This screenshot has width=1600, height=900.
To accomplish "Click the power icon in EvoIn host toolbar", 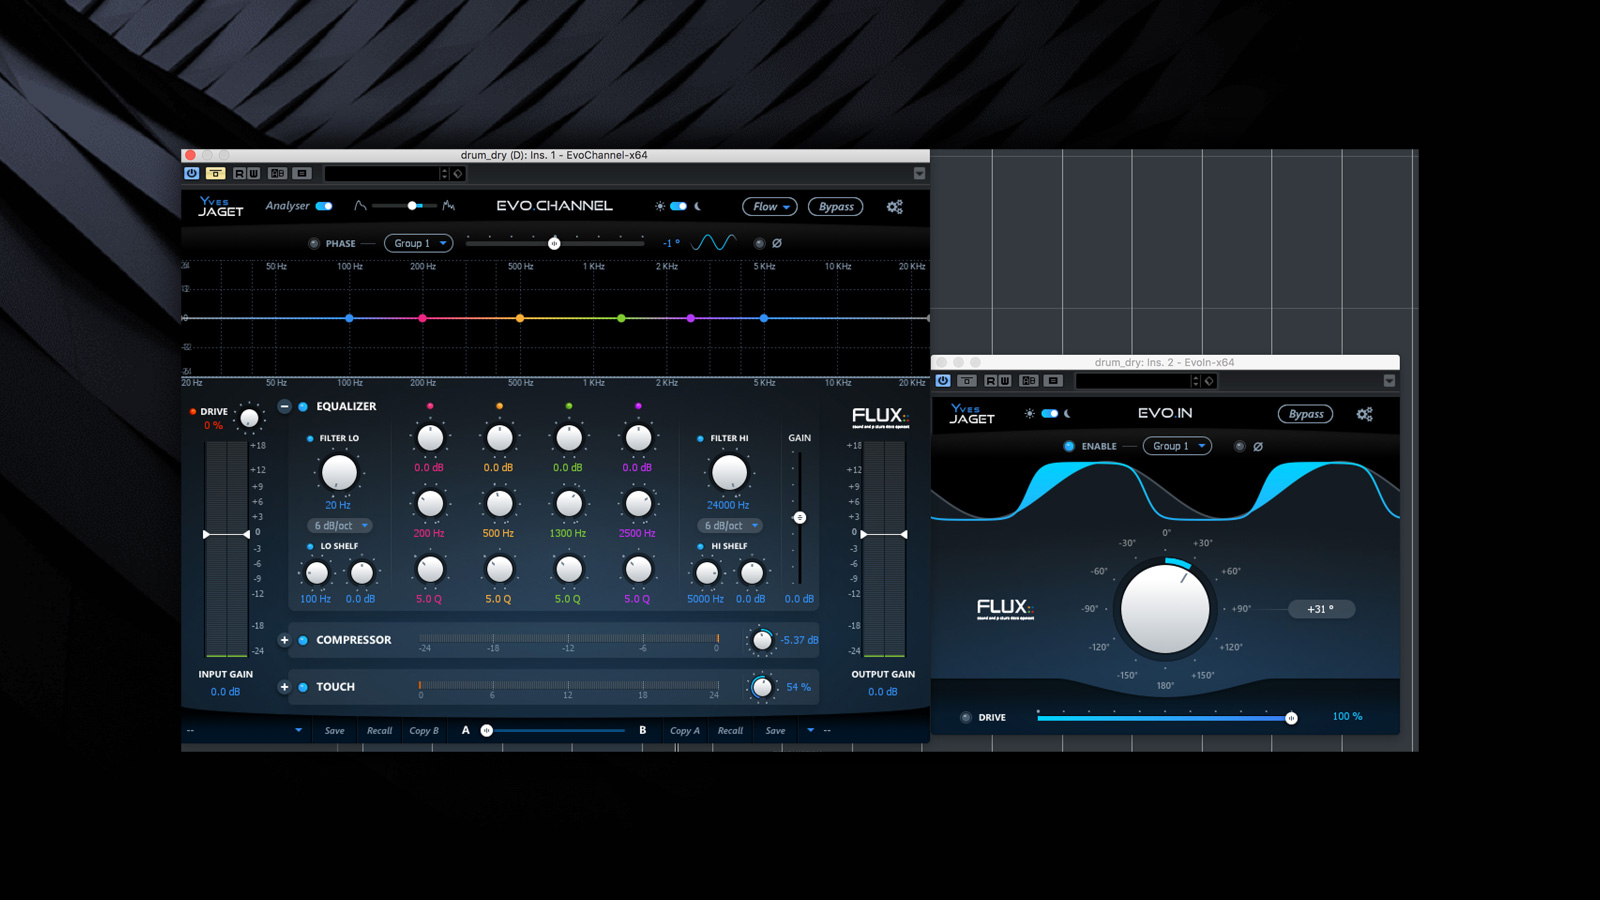I will coord(943,381).
